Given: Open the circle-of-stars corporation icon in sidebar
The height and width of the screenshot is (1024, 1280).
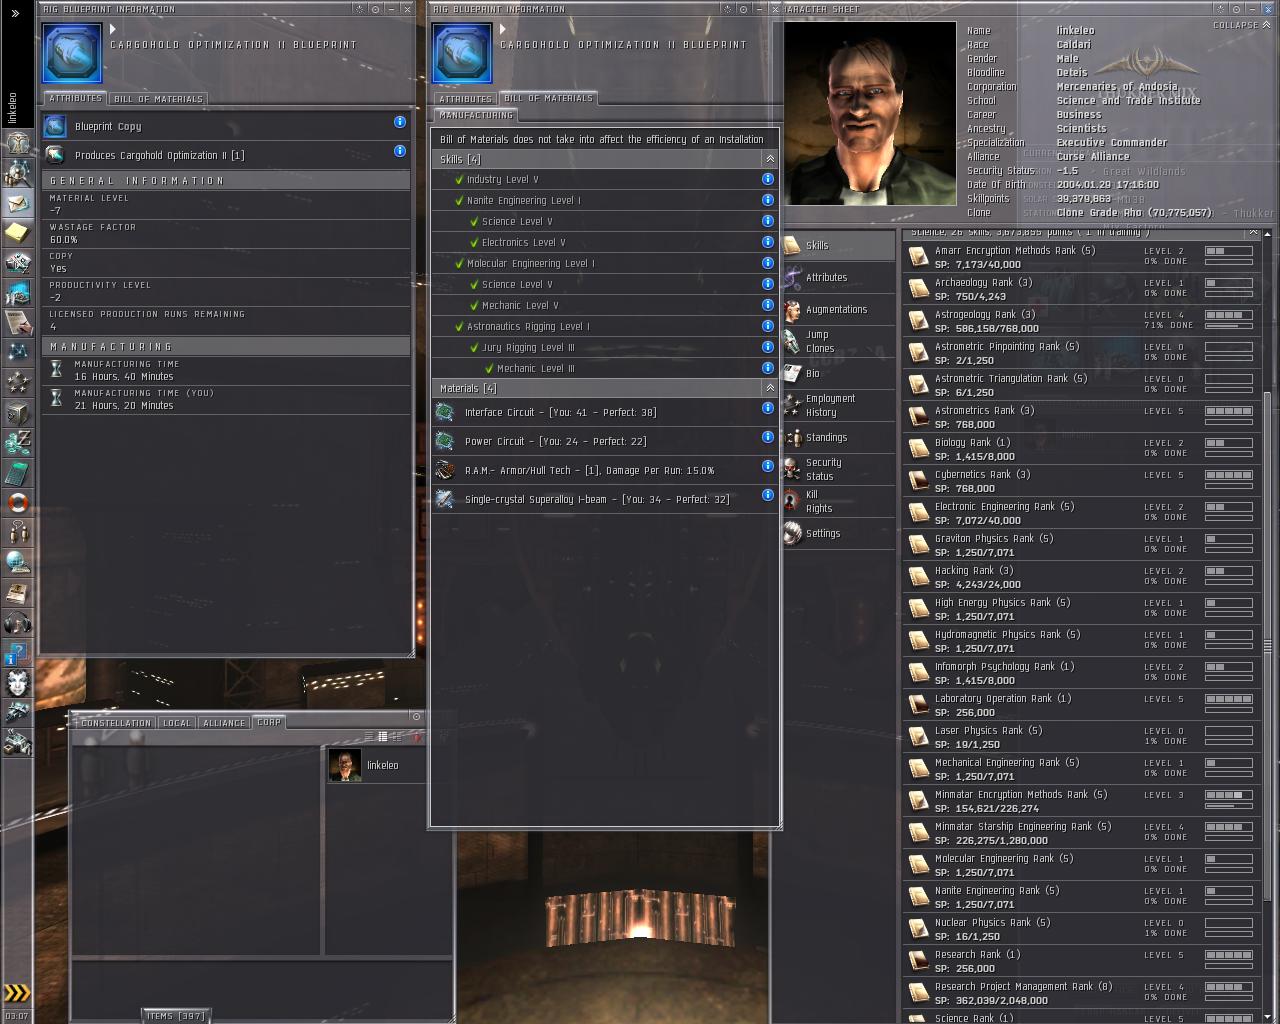Looking at the screenshot, I should click(17, 383).
